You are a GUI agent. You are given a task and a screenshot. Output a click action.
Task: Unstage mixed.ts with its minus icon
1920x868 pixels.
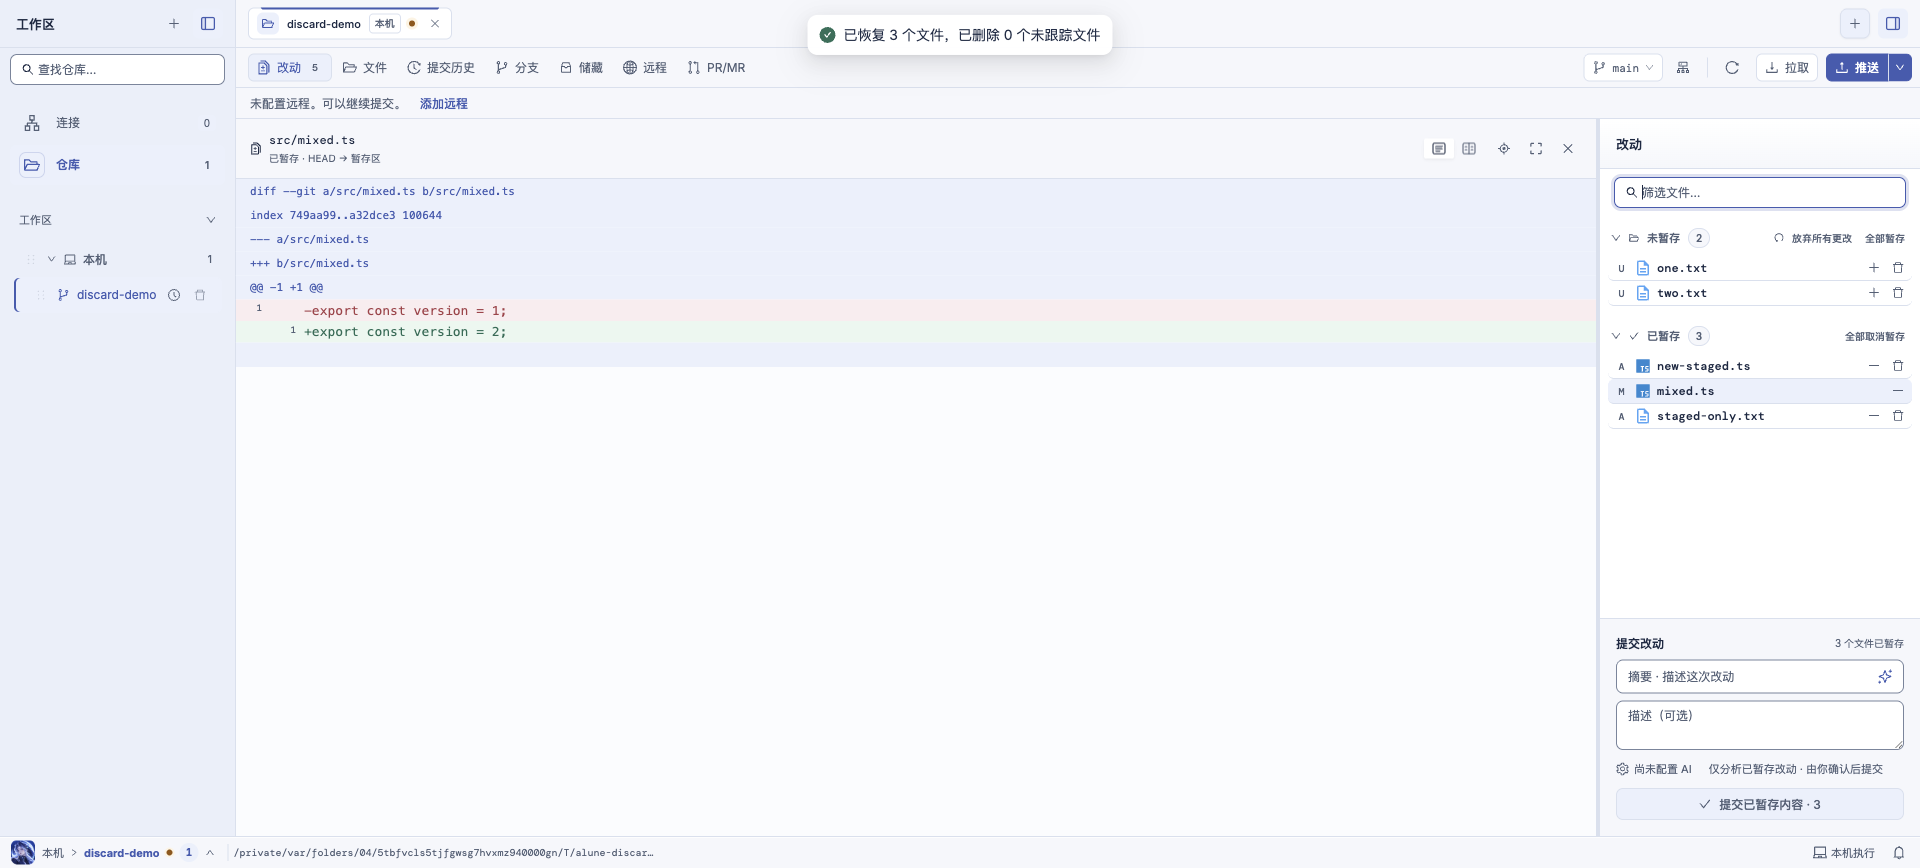1898,391
